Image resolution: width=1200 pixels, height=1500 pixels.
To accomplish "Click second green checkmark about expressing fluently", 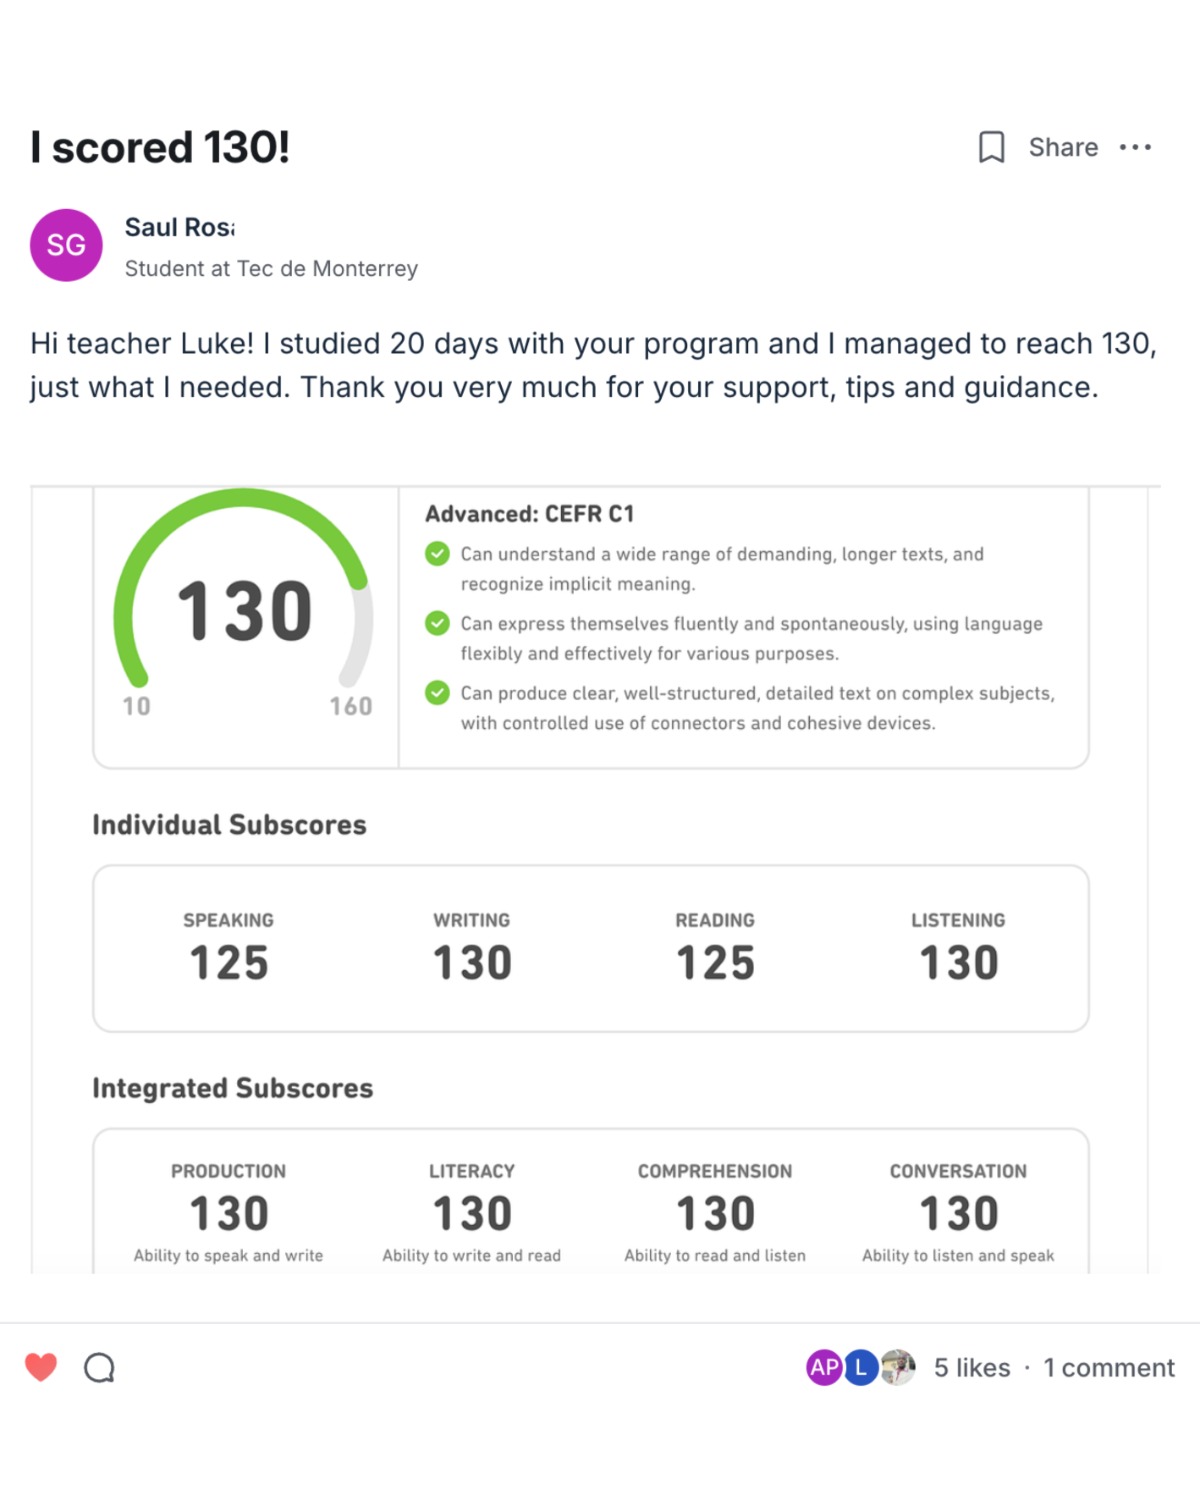I will [437, 624].
